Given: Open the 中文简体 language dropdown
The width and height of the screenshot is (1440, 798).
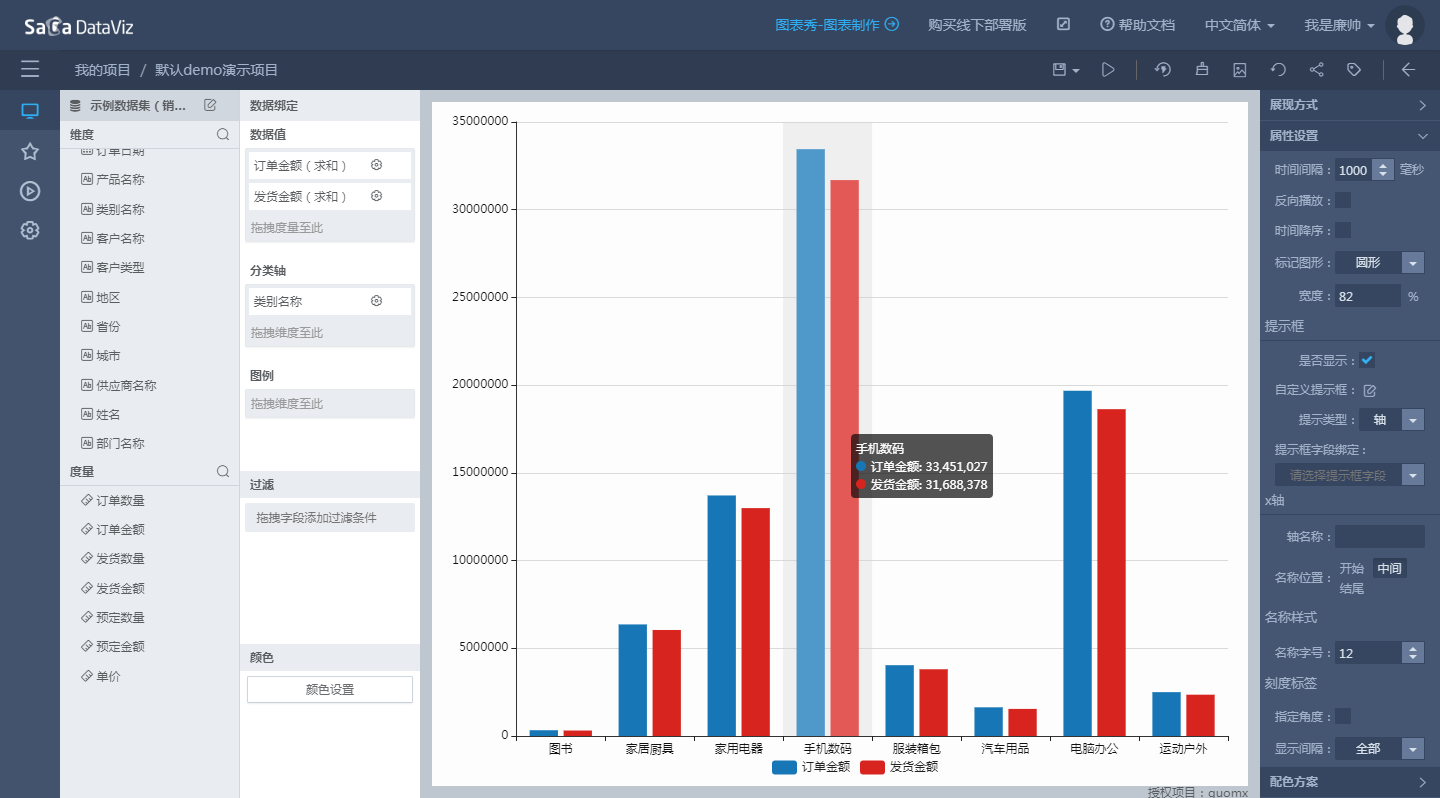Looking at the screenshot, I should pos(1239,25).
